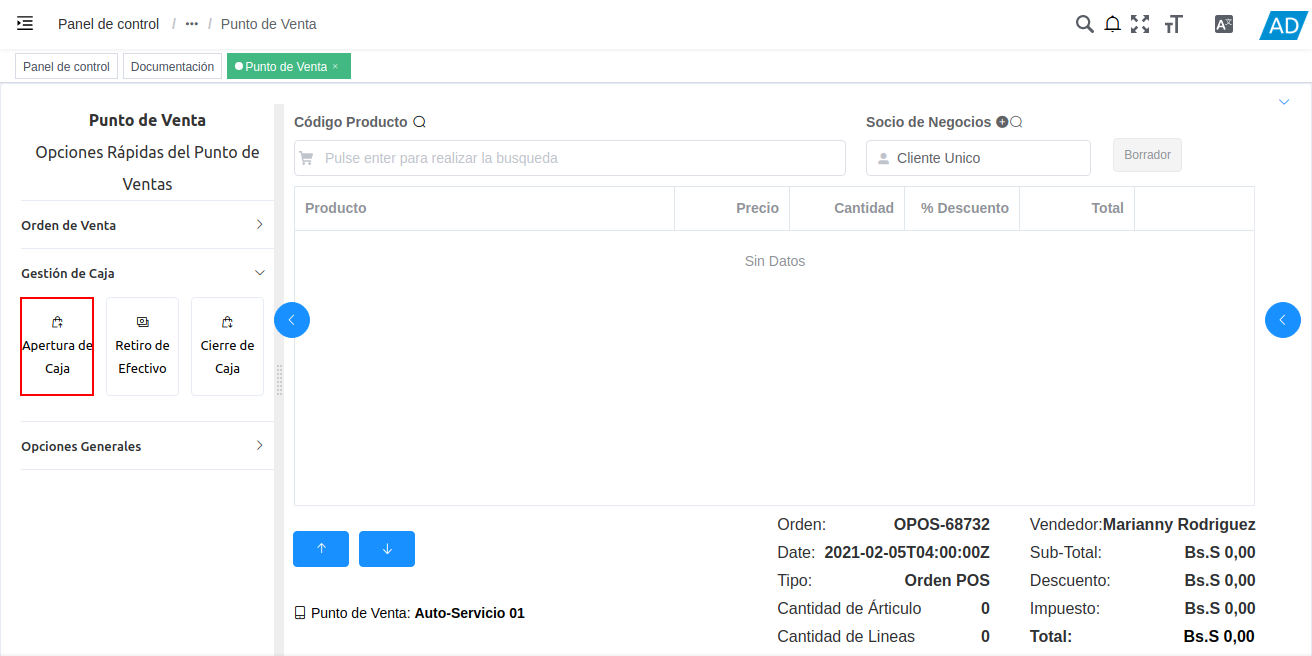
Task: Select the Retiro de Efectivo option
Action: point(142,345)
